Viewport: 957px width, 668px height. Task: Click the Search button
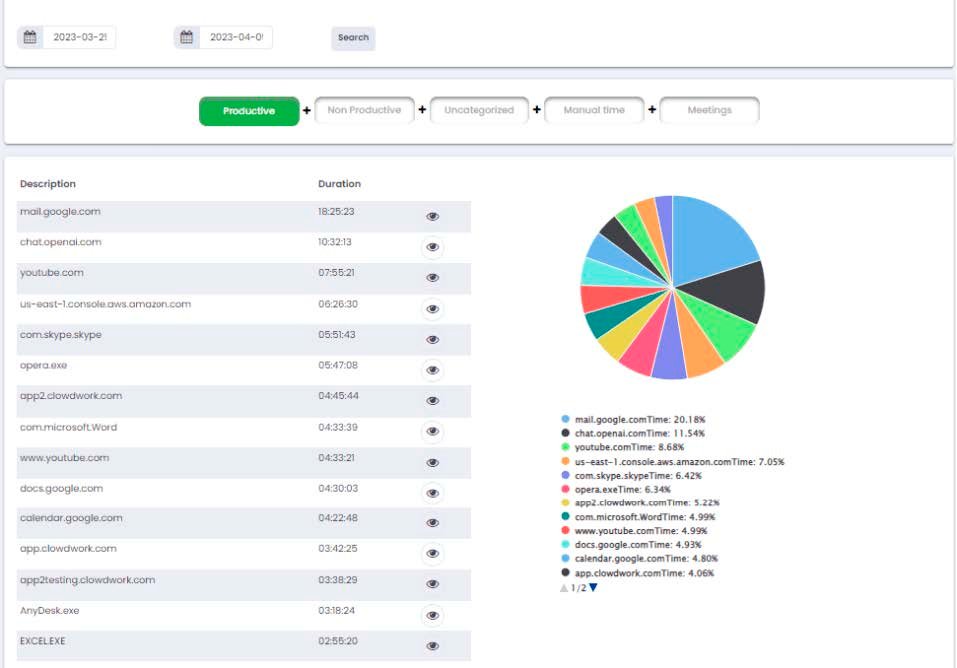point(352,38)
